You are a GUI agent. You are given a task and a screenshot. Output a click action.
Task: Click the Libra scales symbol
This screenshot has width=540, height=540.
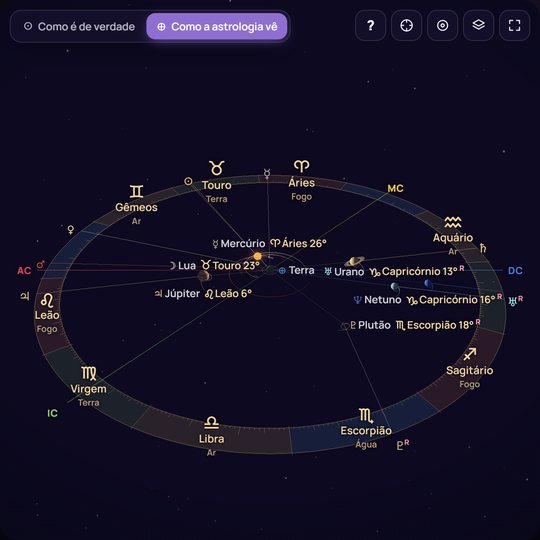click(x=211, y=423)
